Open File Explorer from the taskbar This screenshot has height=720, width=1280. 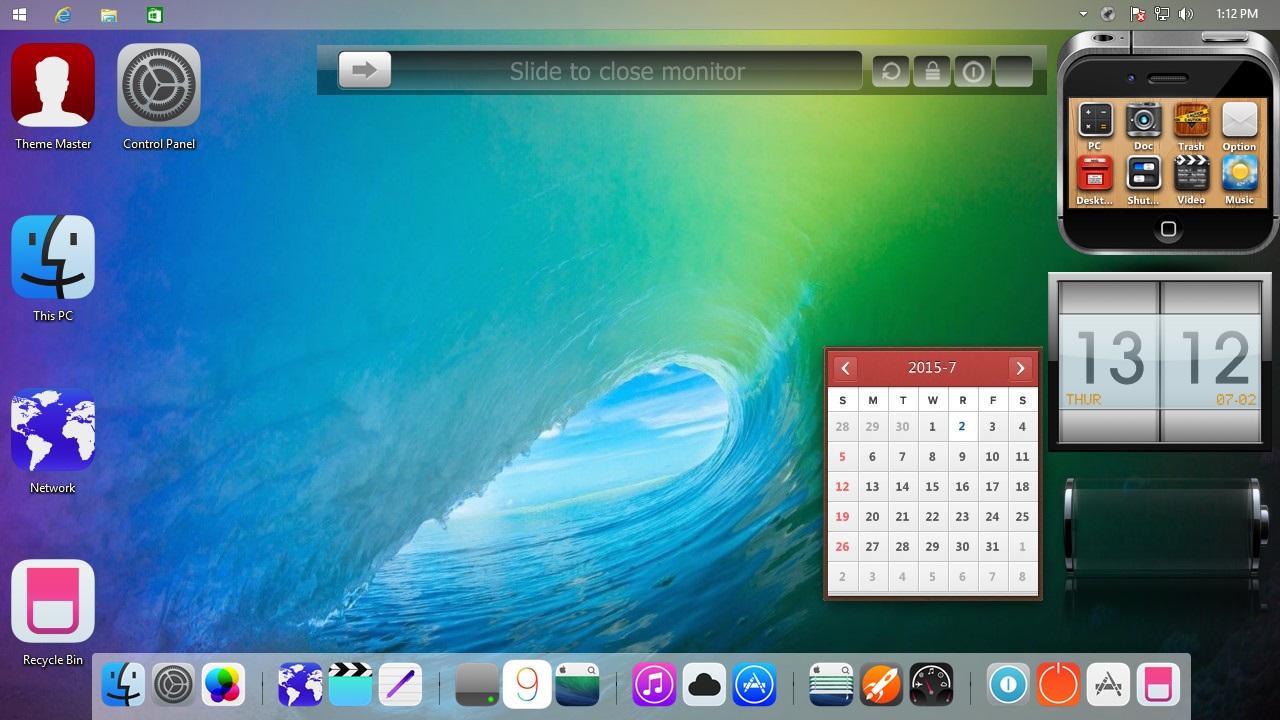pos(109,15)
